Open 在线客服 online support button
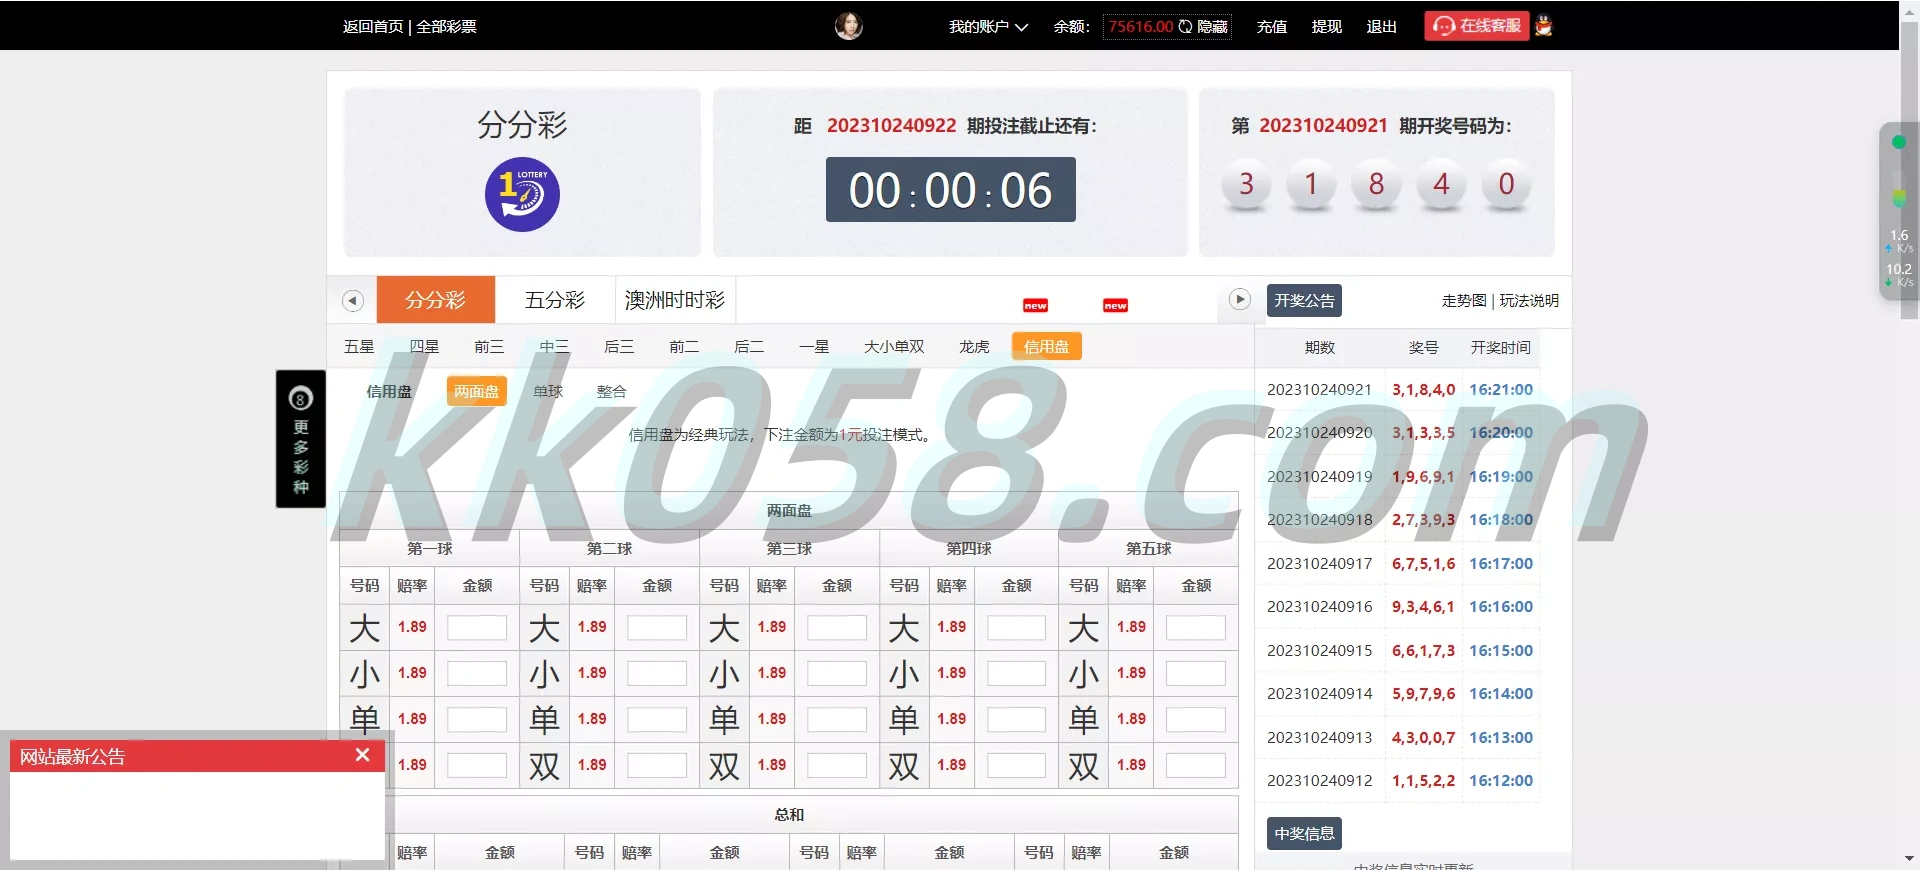The height and width of the screenshot is (870, 1920). point(1476,26)
